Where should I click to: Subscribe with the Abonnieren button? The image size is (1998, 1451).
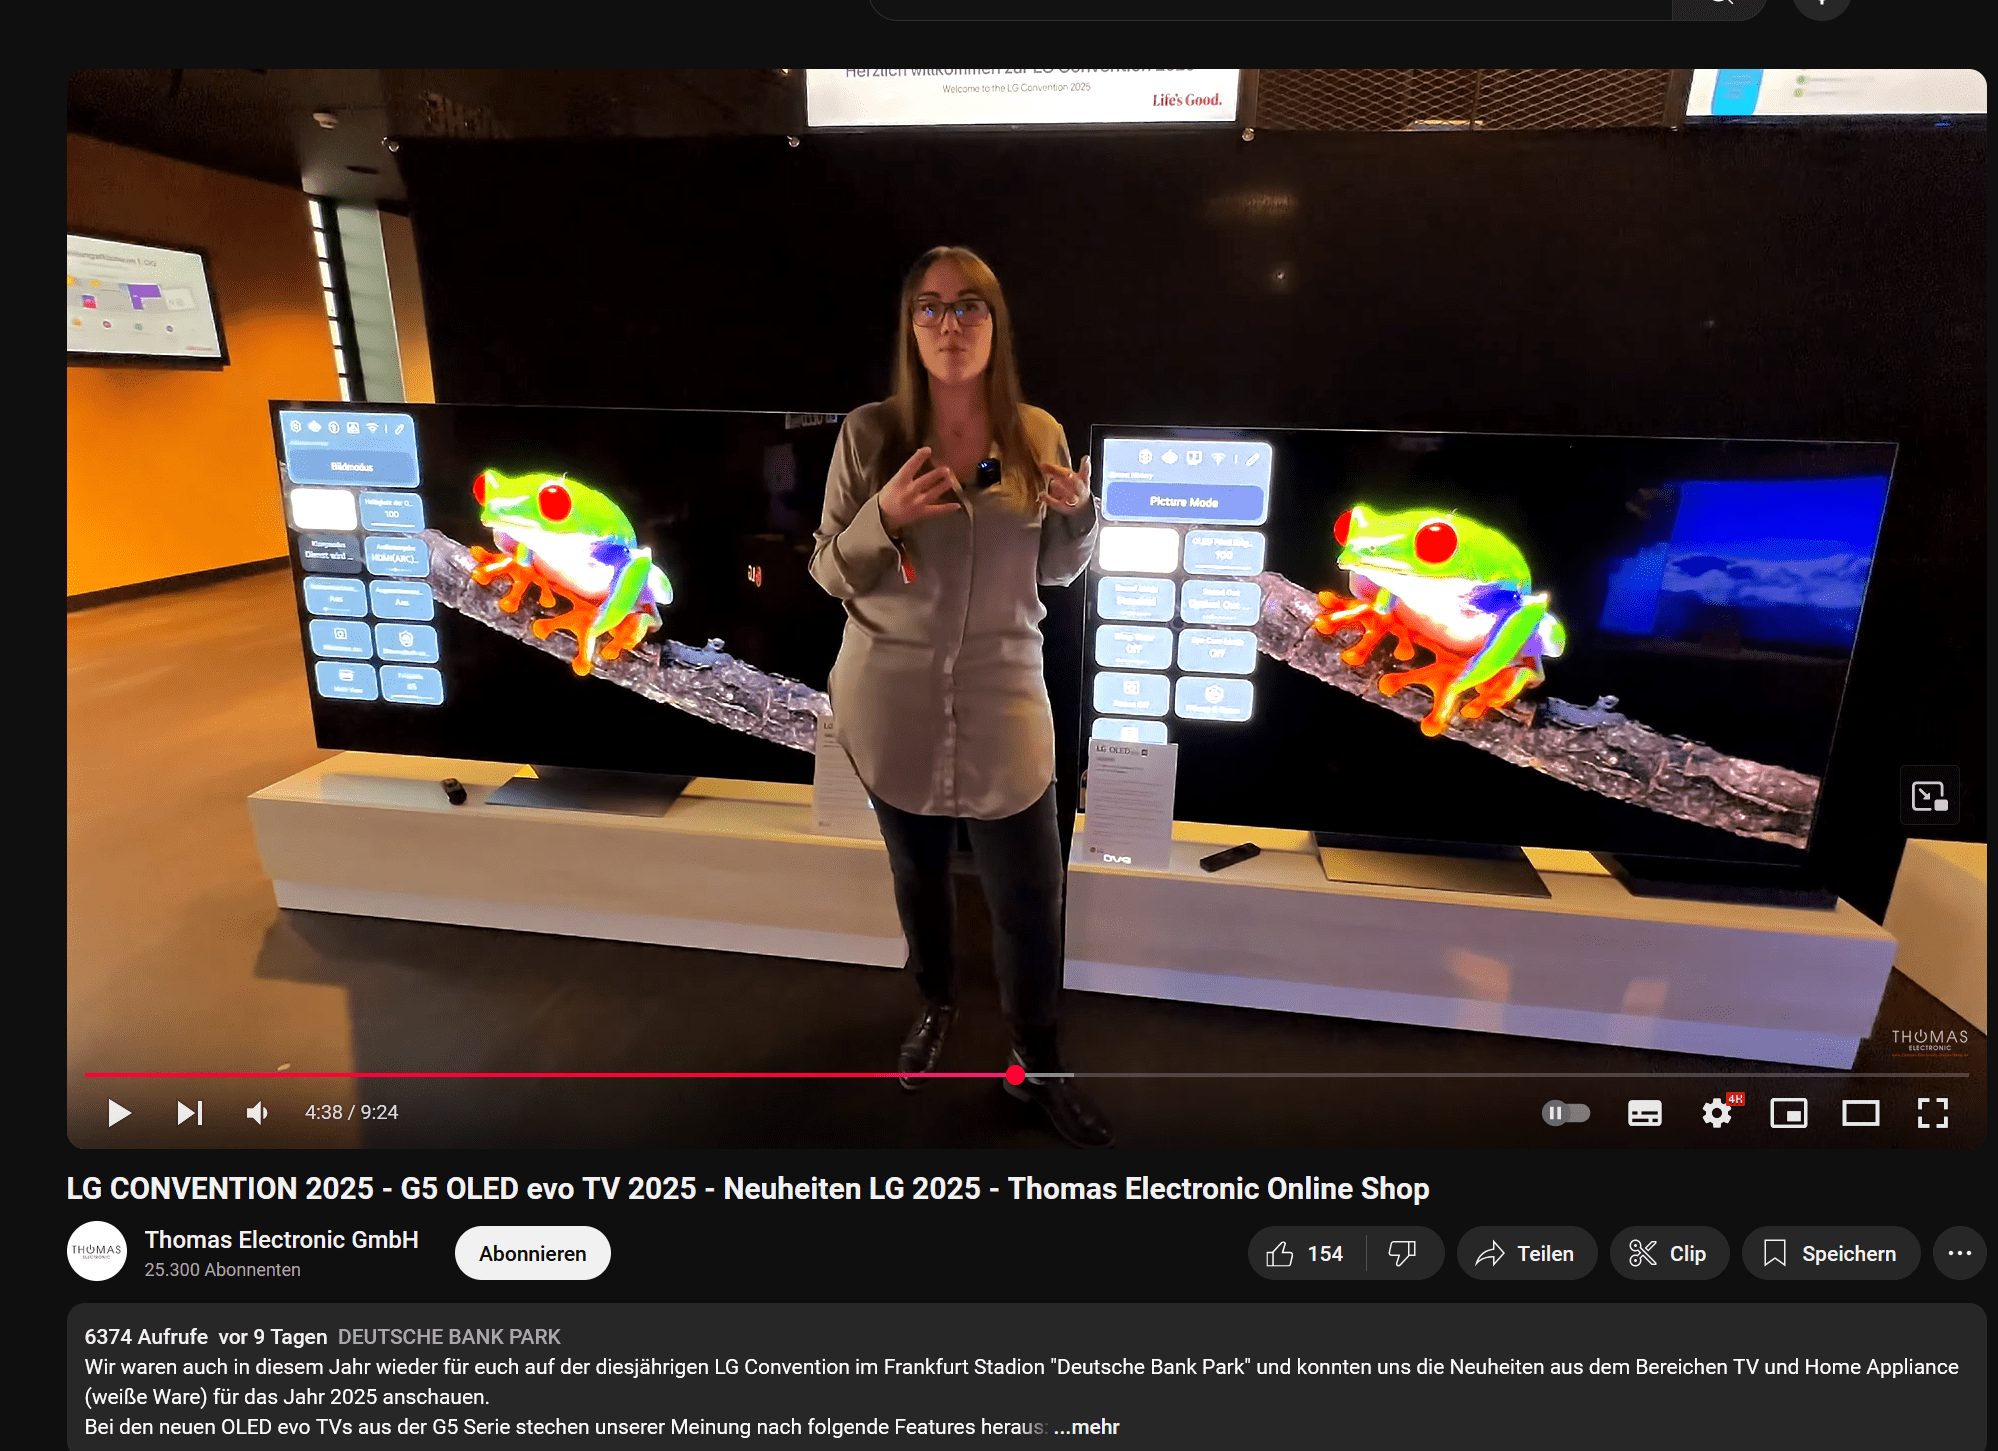click(533, 1253)
